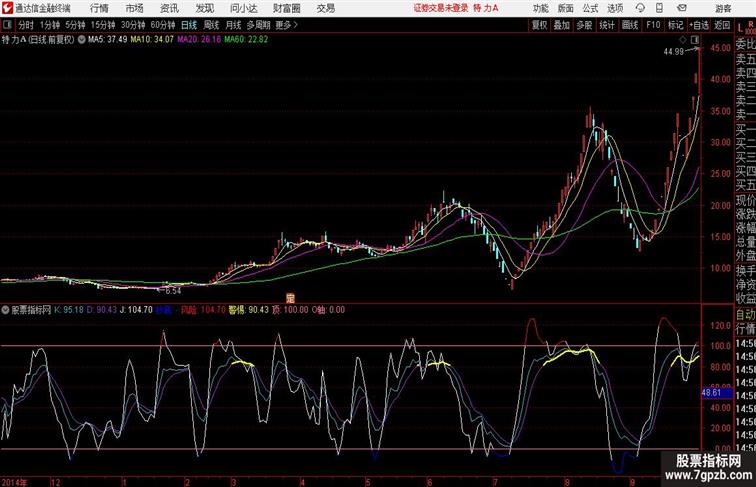Switch to the 5分钟 period tab
Viewport: 756px width, 487px height.
click(x=75, y=25)
